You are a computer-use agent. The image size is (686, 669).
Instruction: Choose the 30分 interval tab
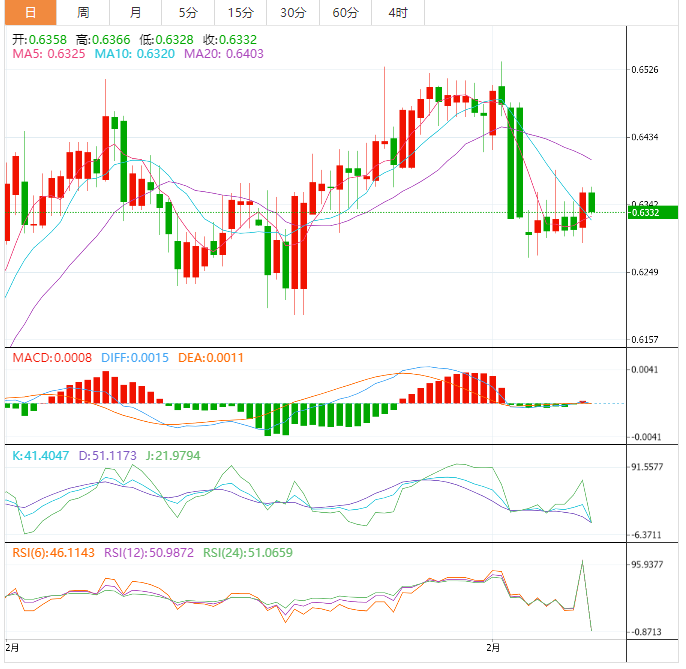(293, 13)
